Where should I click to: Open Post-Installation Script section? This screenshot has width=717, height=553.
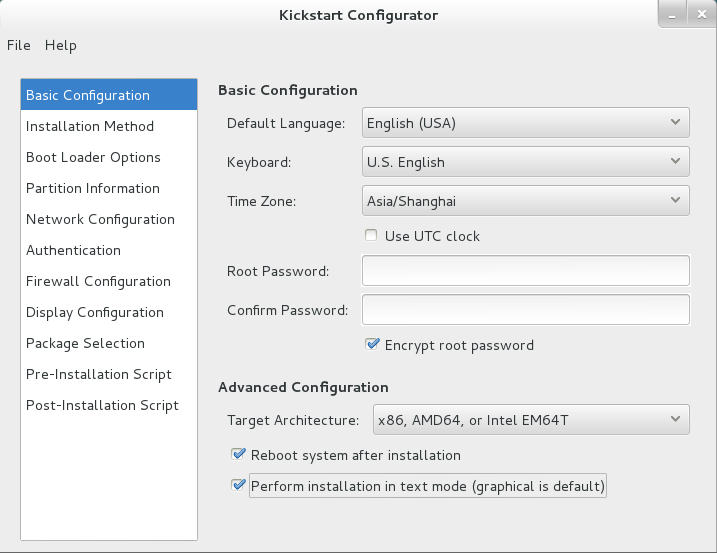click(102, 405)
